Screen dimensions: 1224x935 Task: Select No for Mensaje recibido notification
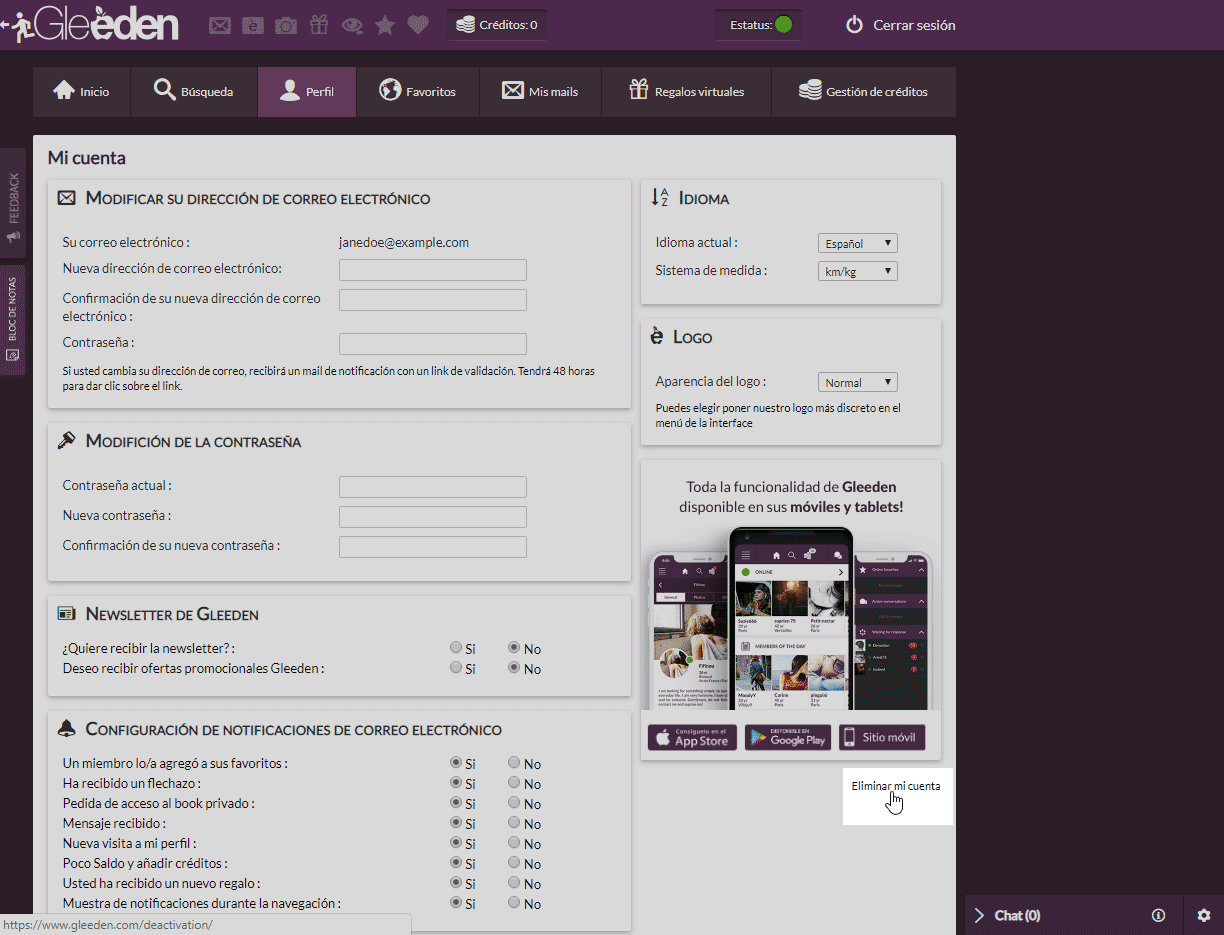(x=514, y=823)
